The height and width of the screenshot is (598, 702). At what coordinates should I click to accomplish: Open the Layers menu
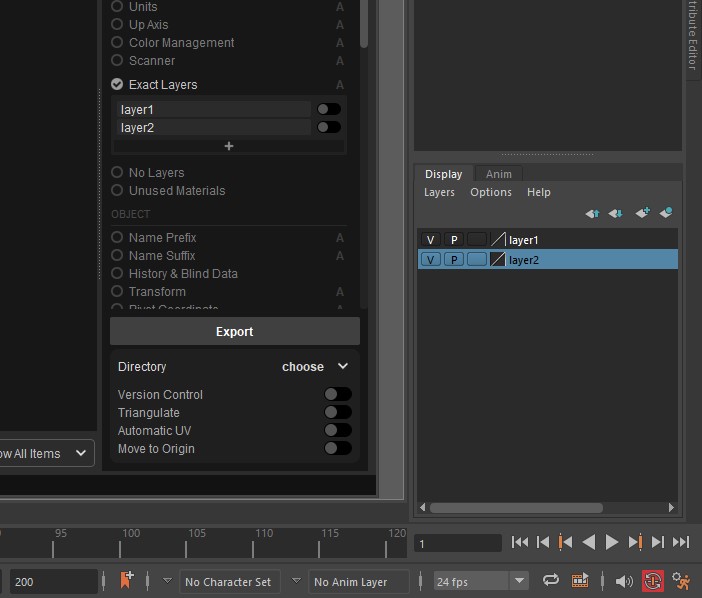(439, 192)
